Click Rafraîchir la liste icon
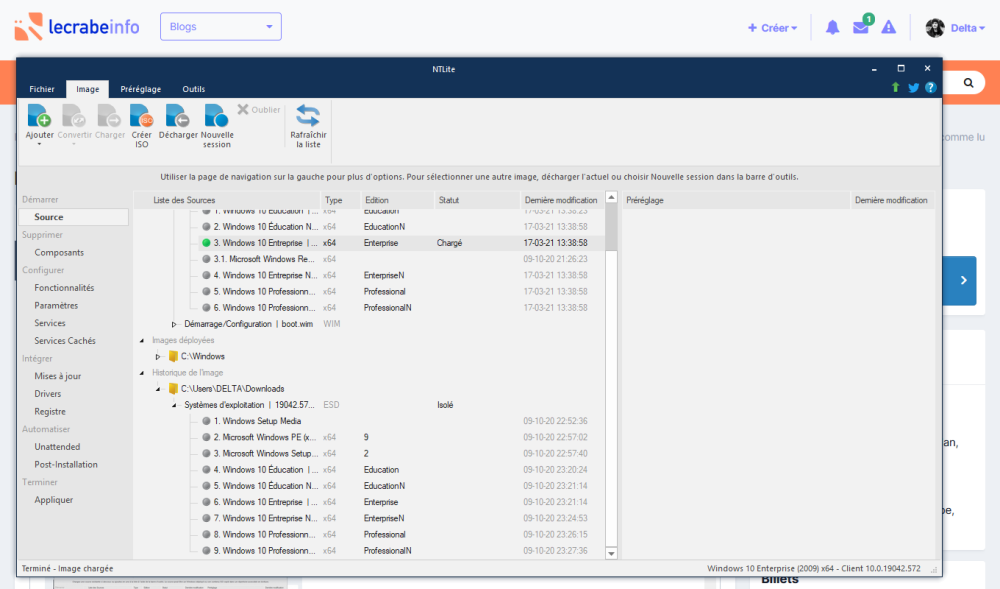 click(x=308, y=117)
